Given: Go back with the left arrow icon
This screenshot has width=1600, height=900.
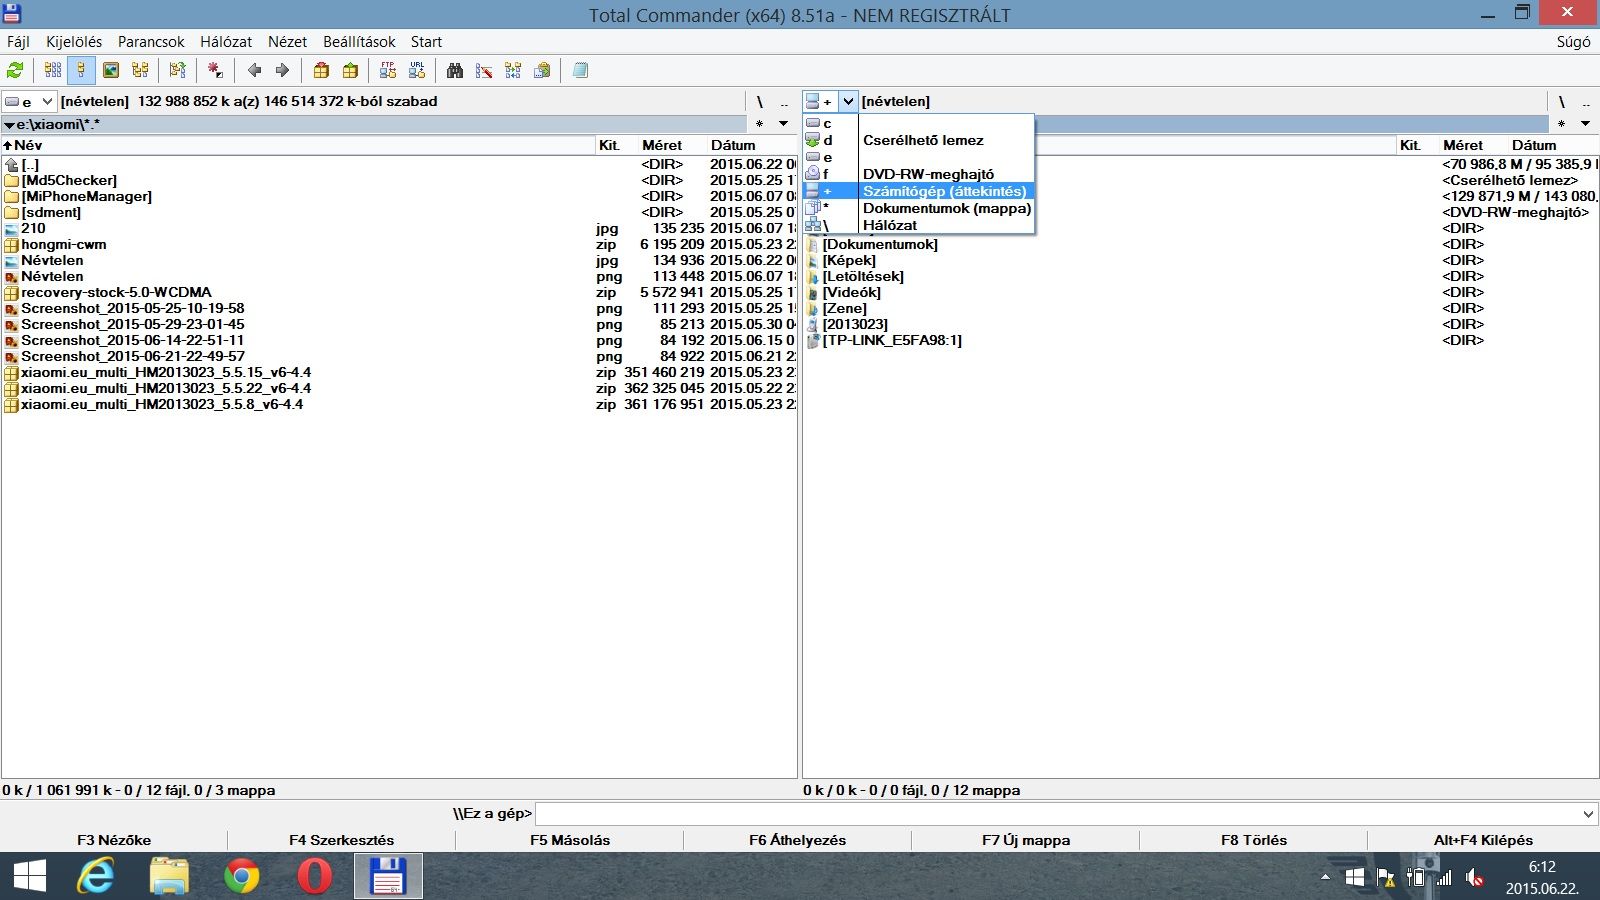Looking at the screenshot, I should point(254,70).
